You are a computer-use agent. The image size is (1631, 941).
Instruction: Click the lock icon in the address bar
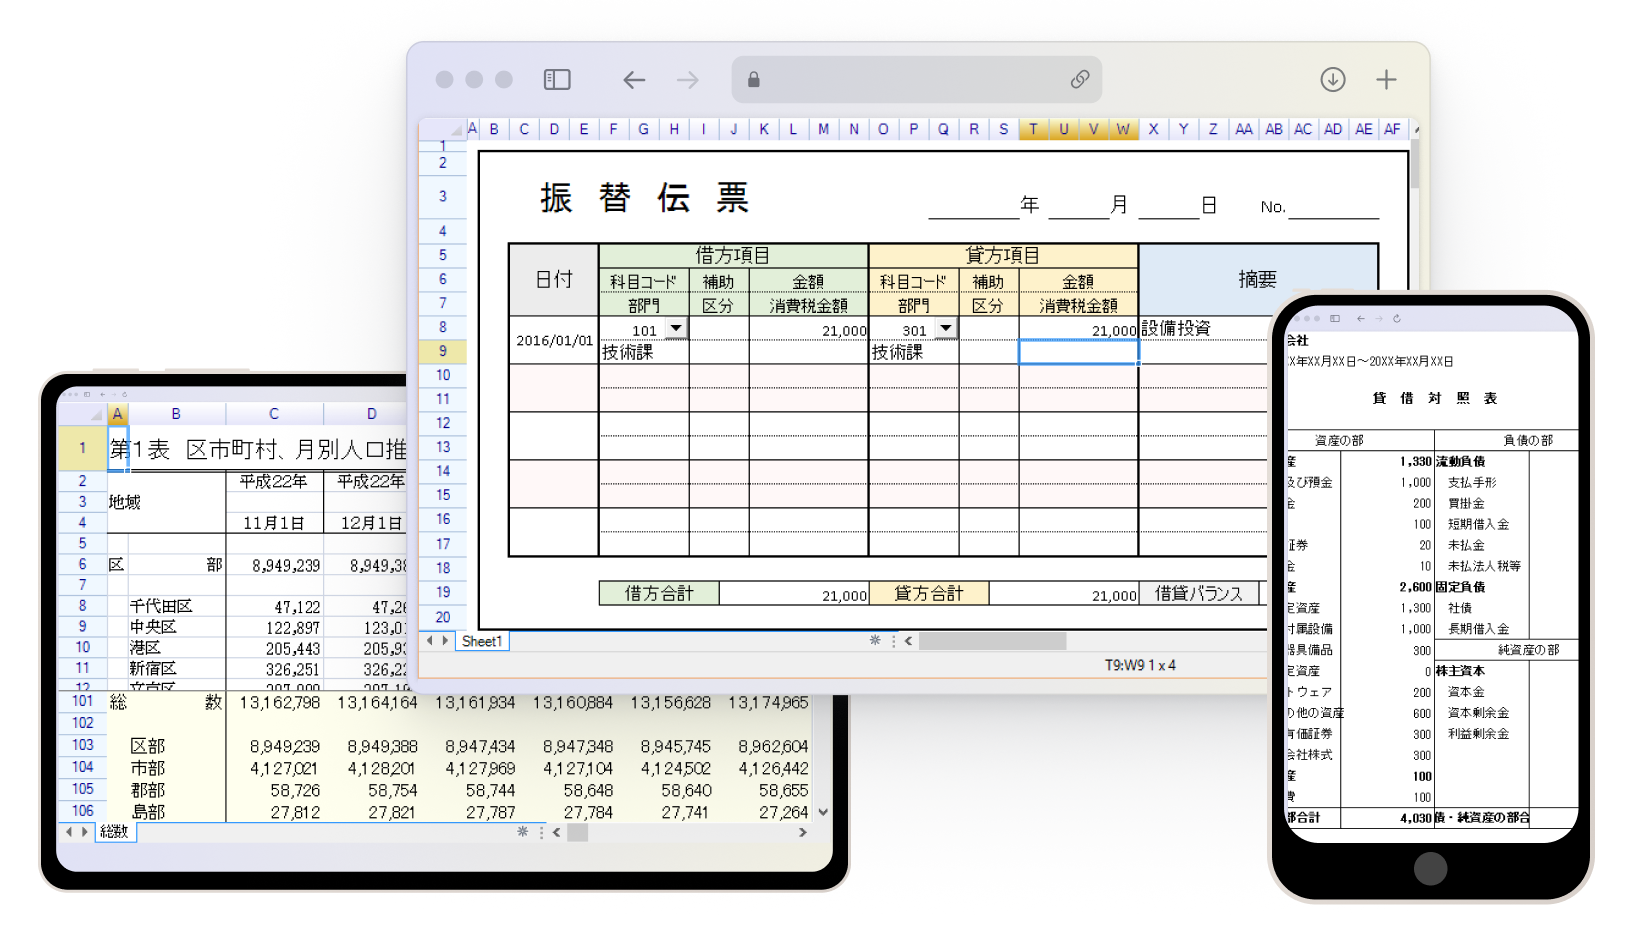tap(753, 79)
